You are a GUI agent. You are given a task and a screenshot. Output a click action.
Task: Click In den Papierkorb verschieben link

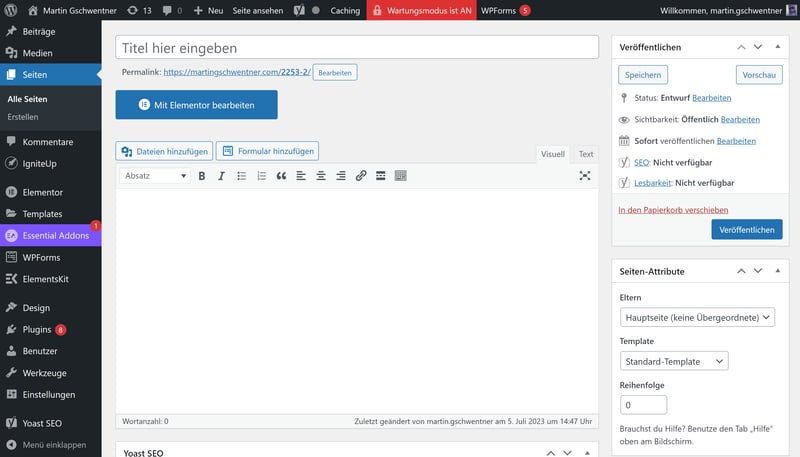673,210
